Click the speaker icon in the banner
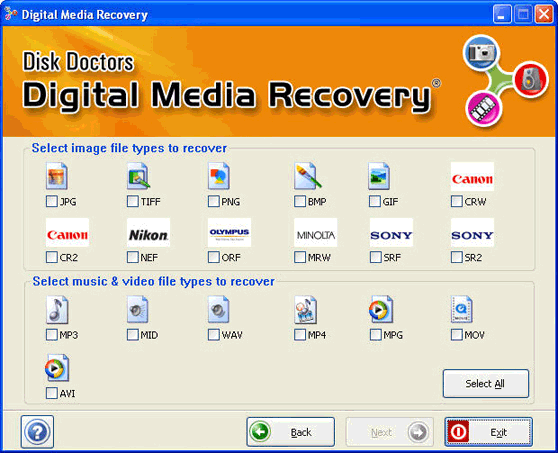Viewport: 558px width, 453px height. (531, 79)
